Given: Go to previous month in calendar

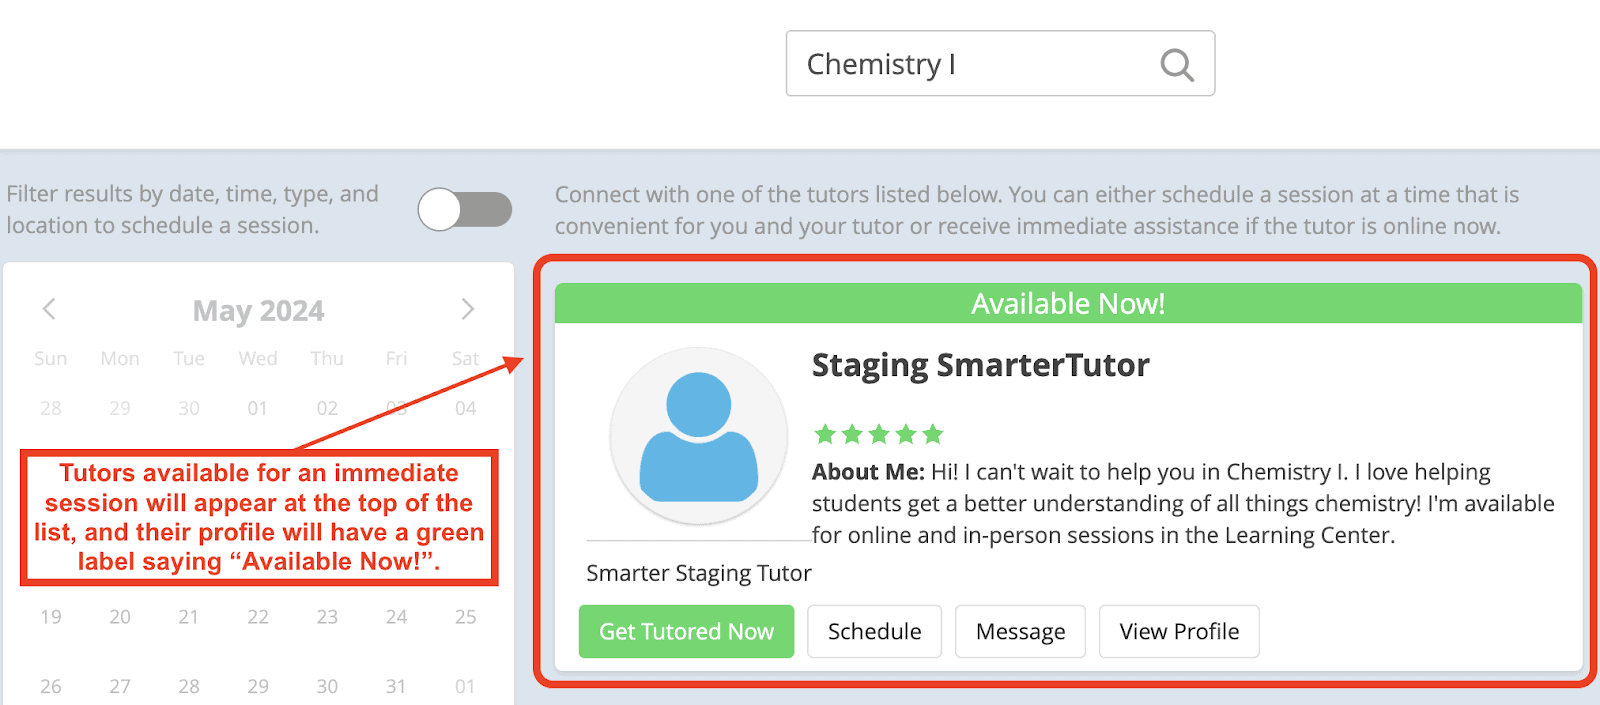Looking at the screenshot, I should [x=49, y=309].
